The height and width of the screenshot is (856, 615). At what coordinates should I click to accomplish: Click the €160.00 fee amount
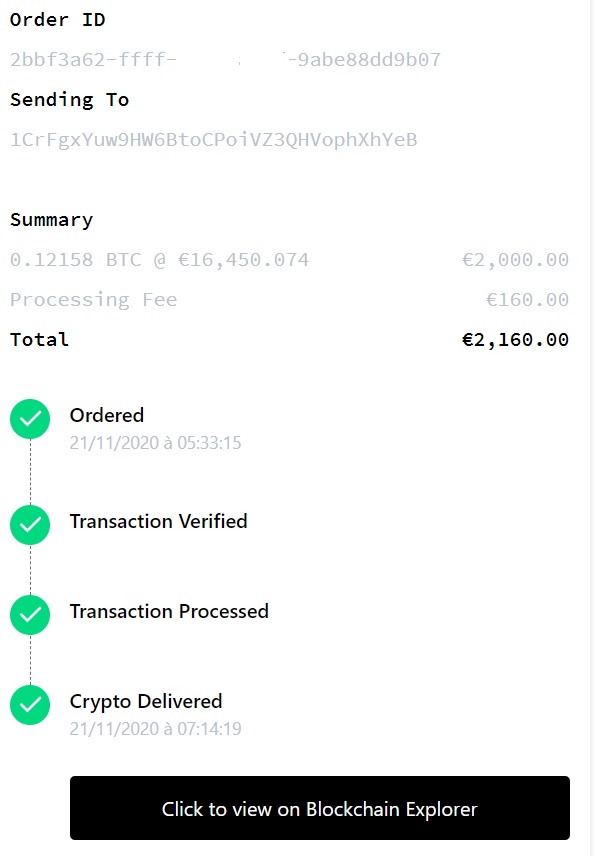coord(527,300)
